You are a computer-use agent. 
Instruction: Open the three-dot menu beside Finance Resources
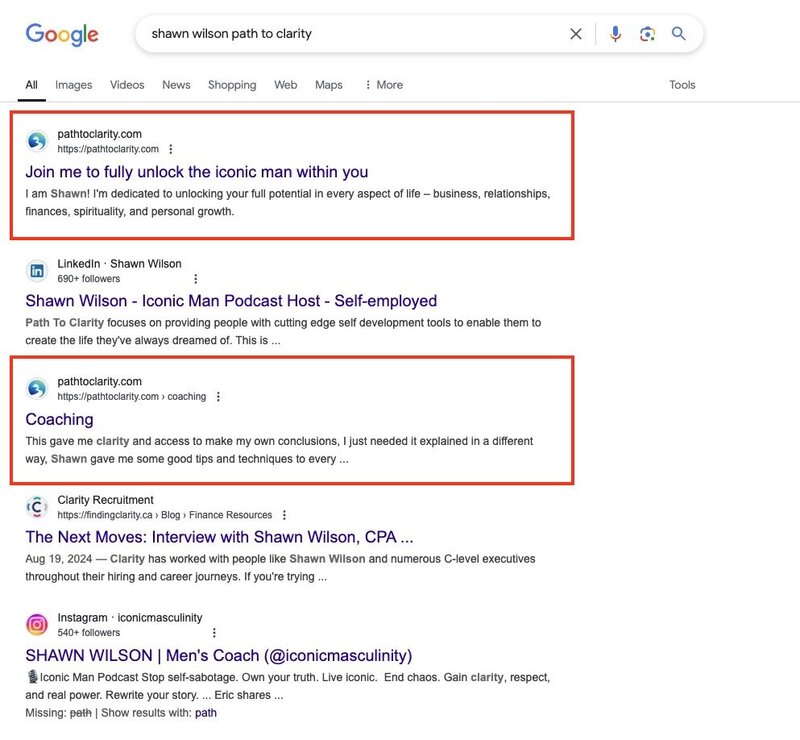coord(284,515)
